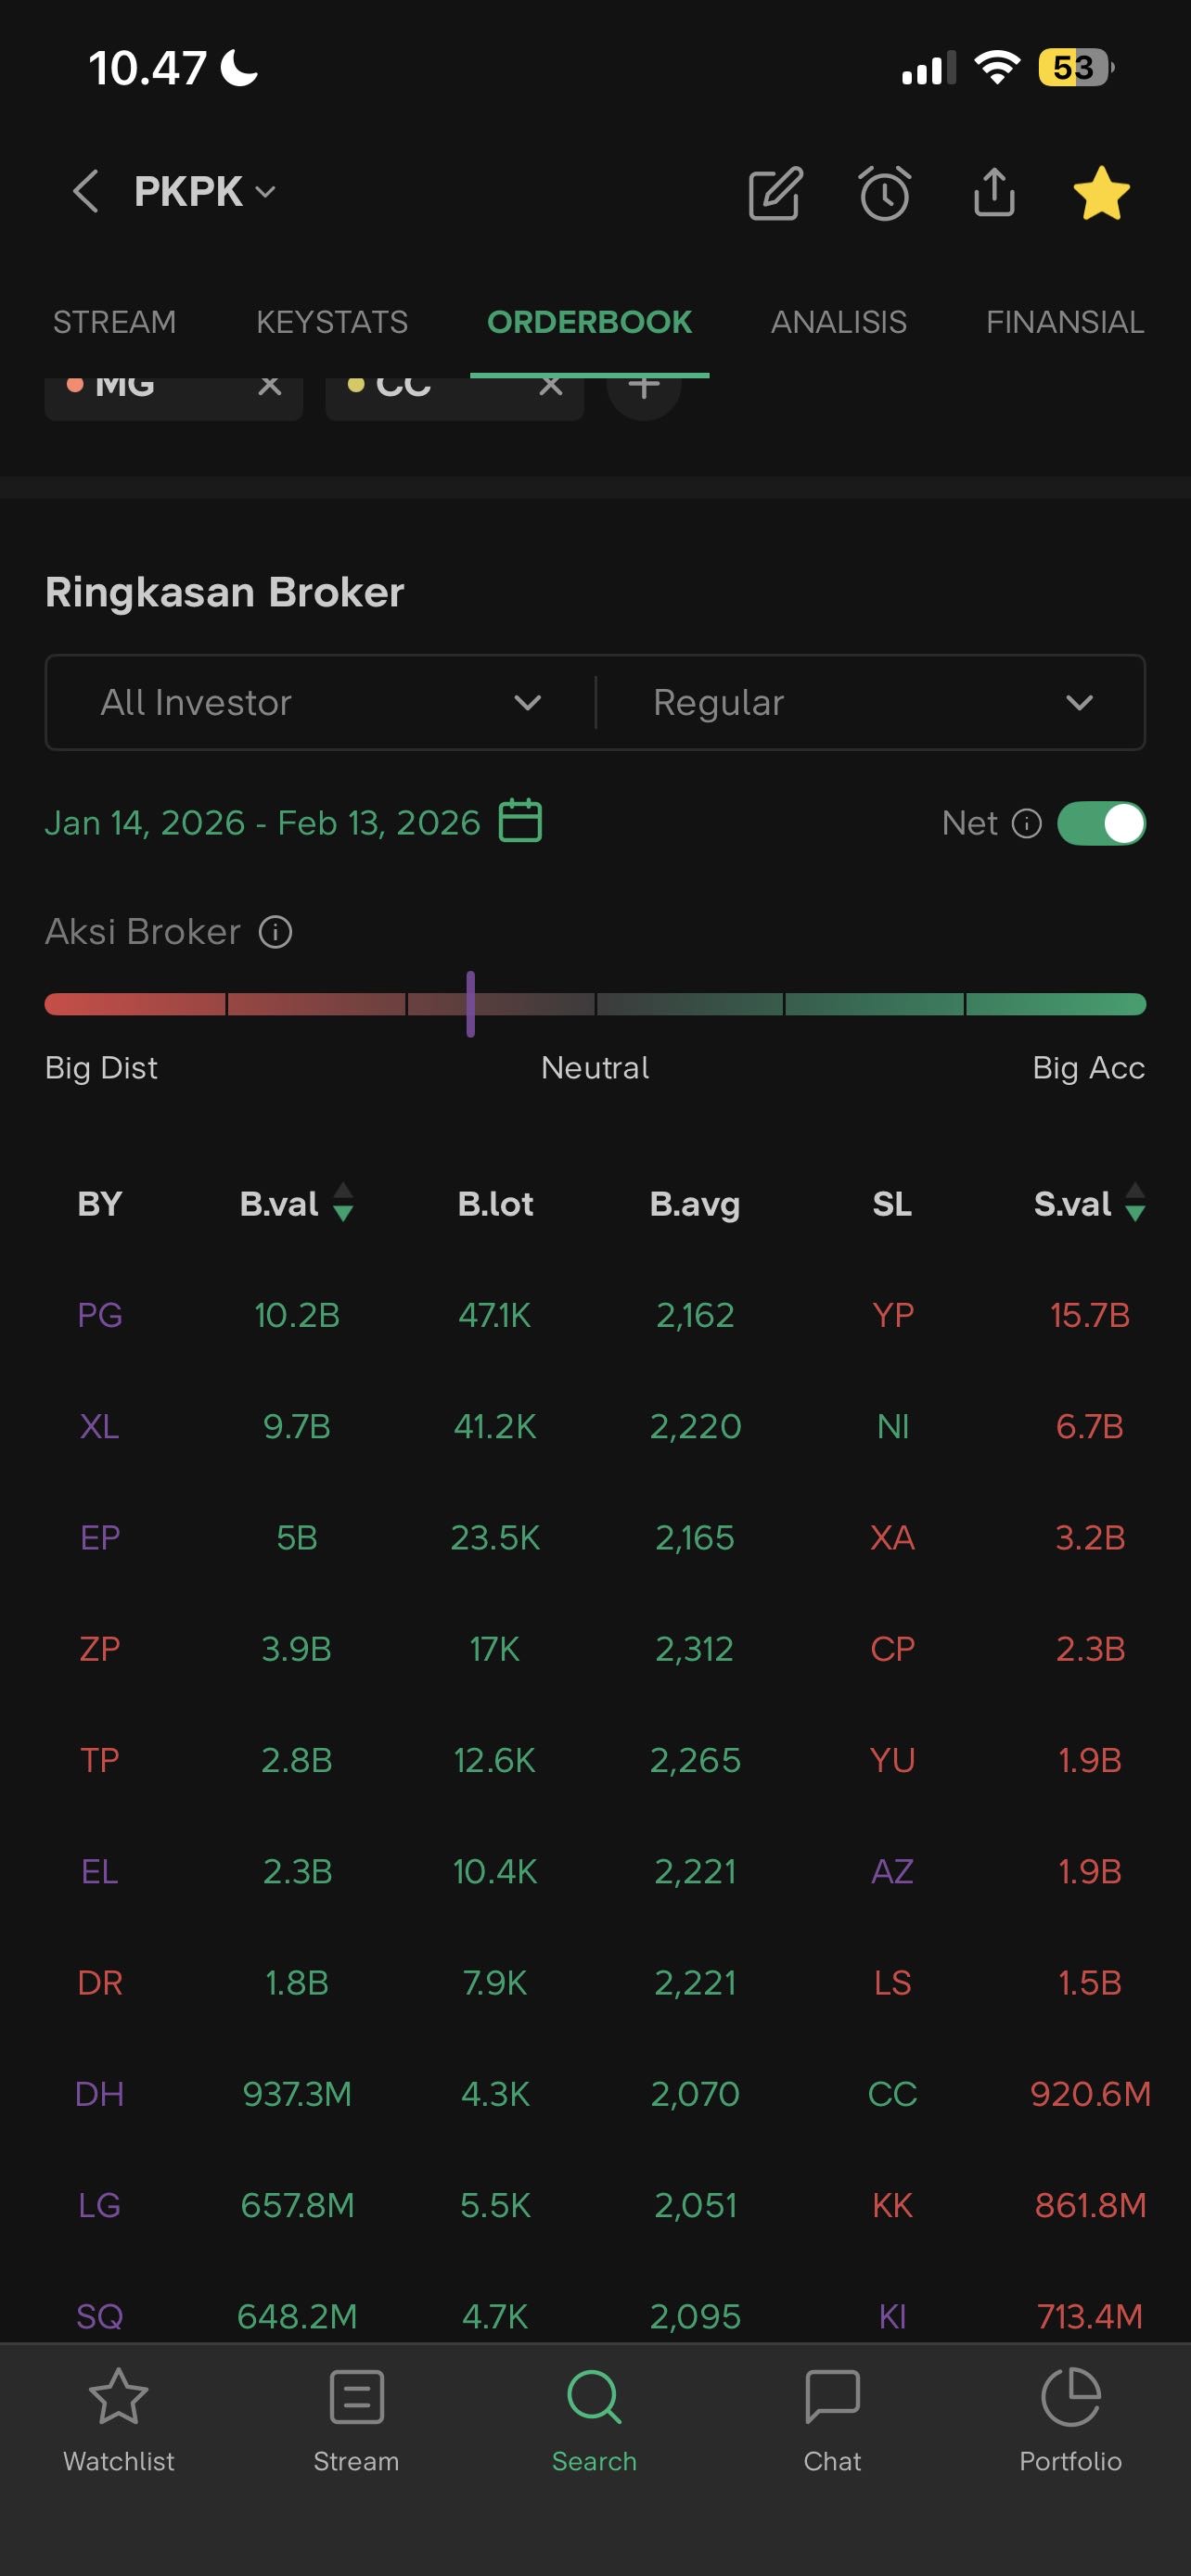Turn off the Net toggle

coord(1101,823)
